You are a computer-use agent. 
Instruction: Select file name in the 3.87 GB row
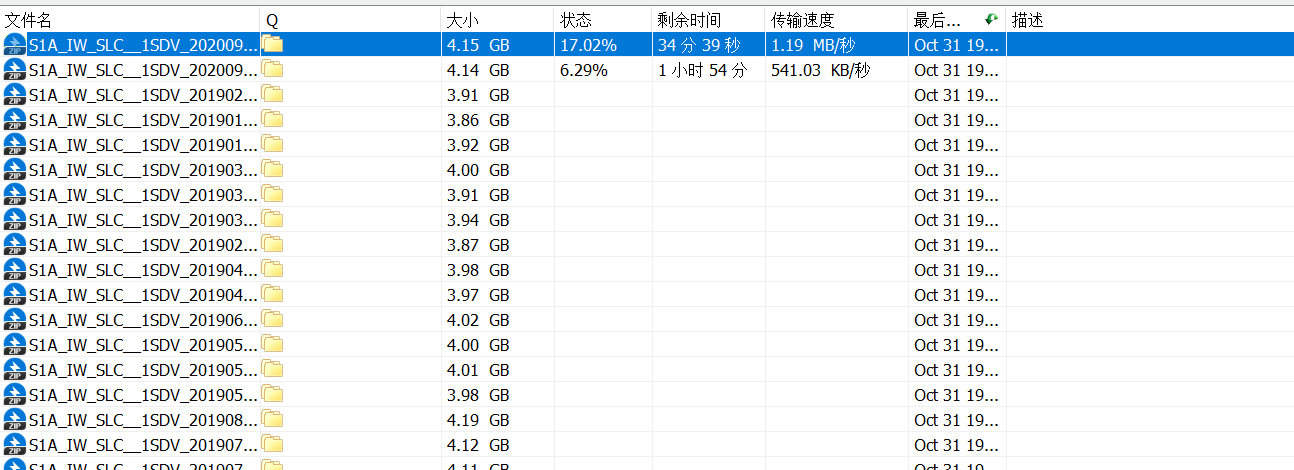pos(144,244)
